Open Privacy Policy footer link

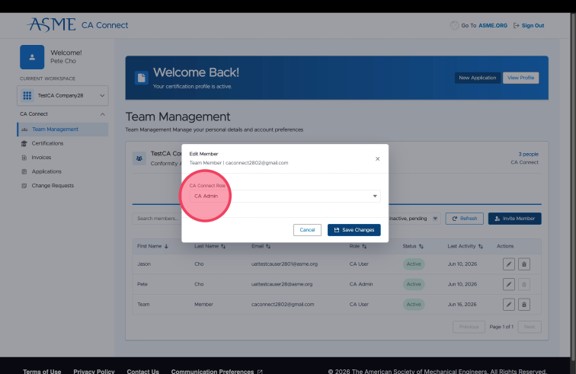click(94, 371)
